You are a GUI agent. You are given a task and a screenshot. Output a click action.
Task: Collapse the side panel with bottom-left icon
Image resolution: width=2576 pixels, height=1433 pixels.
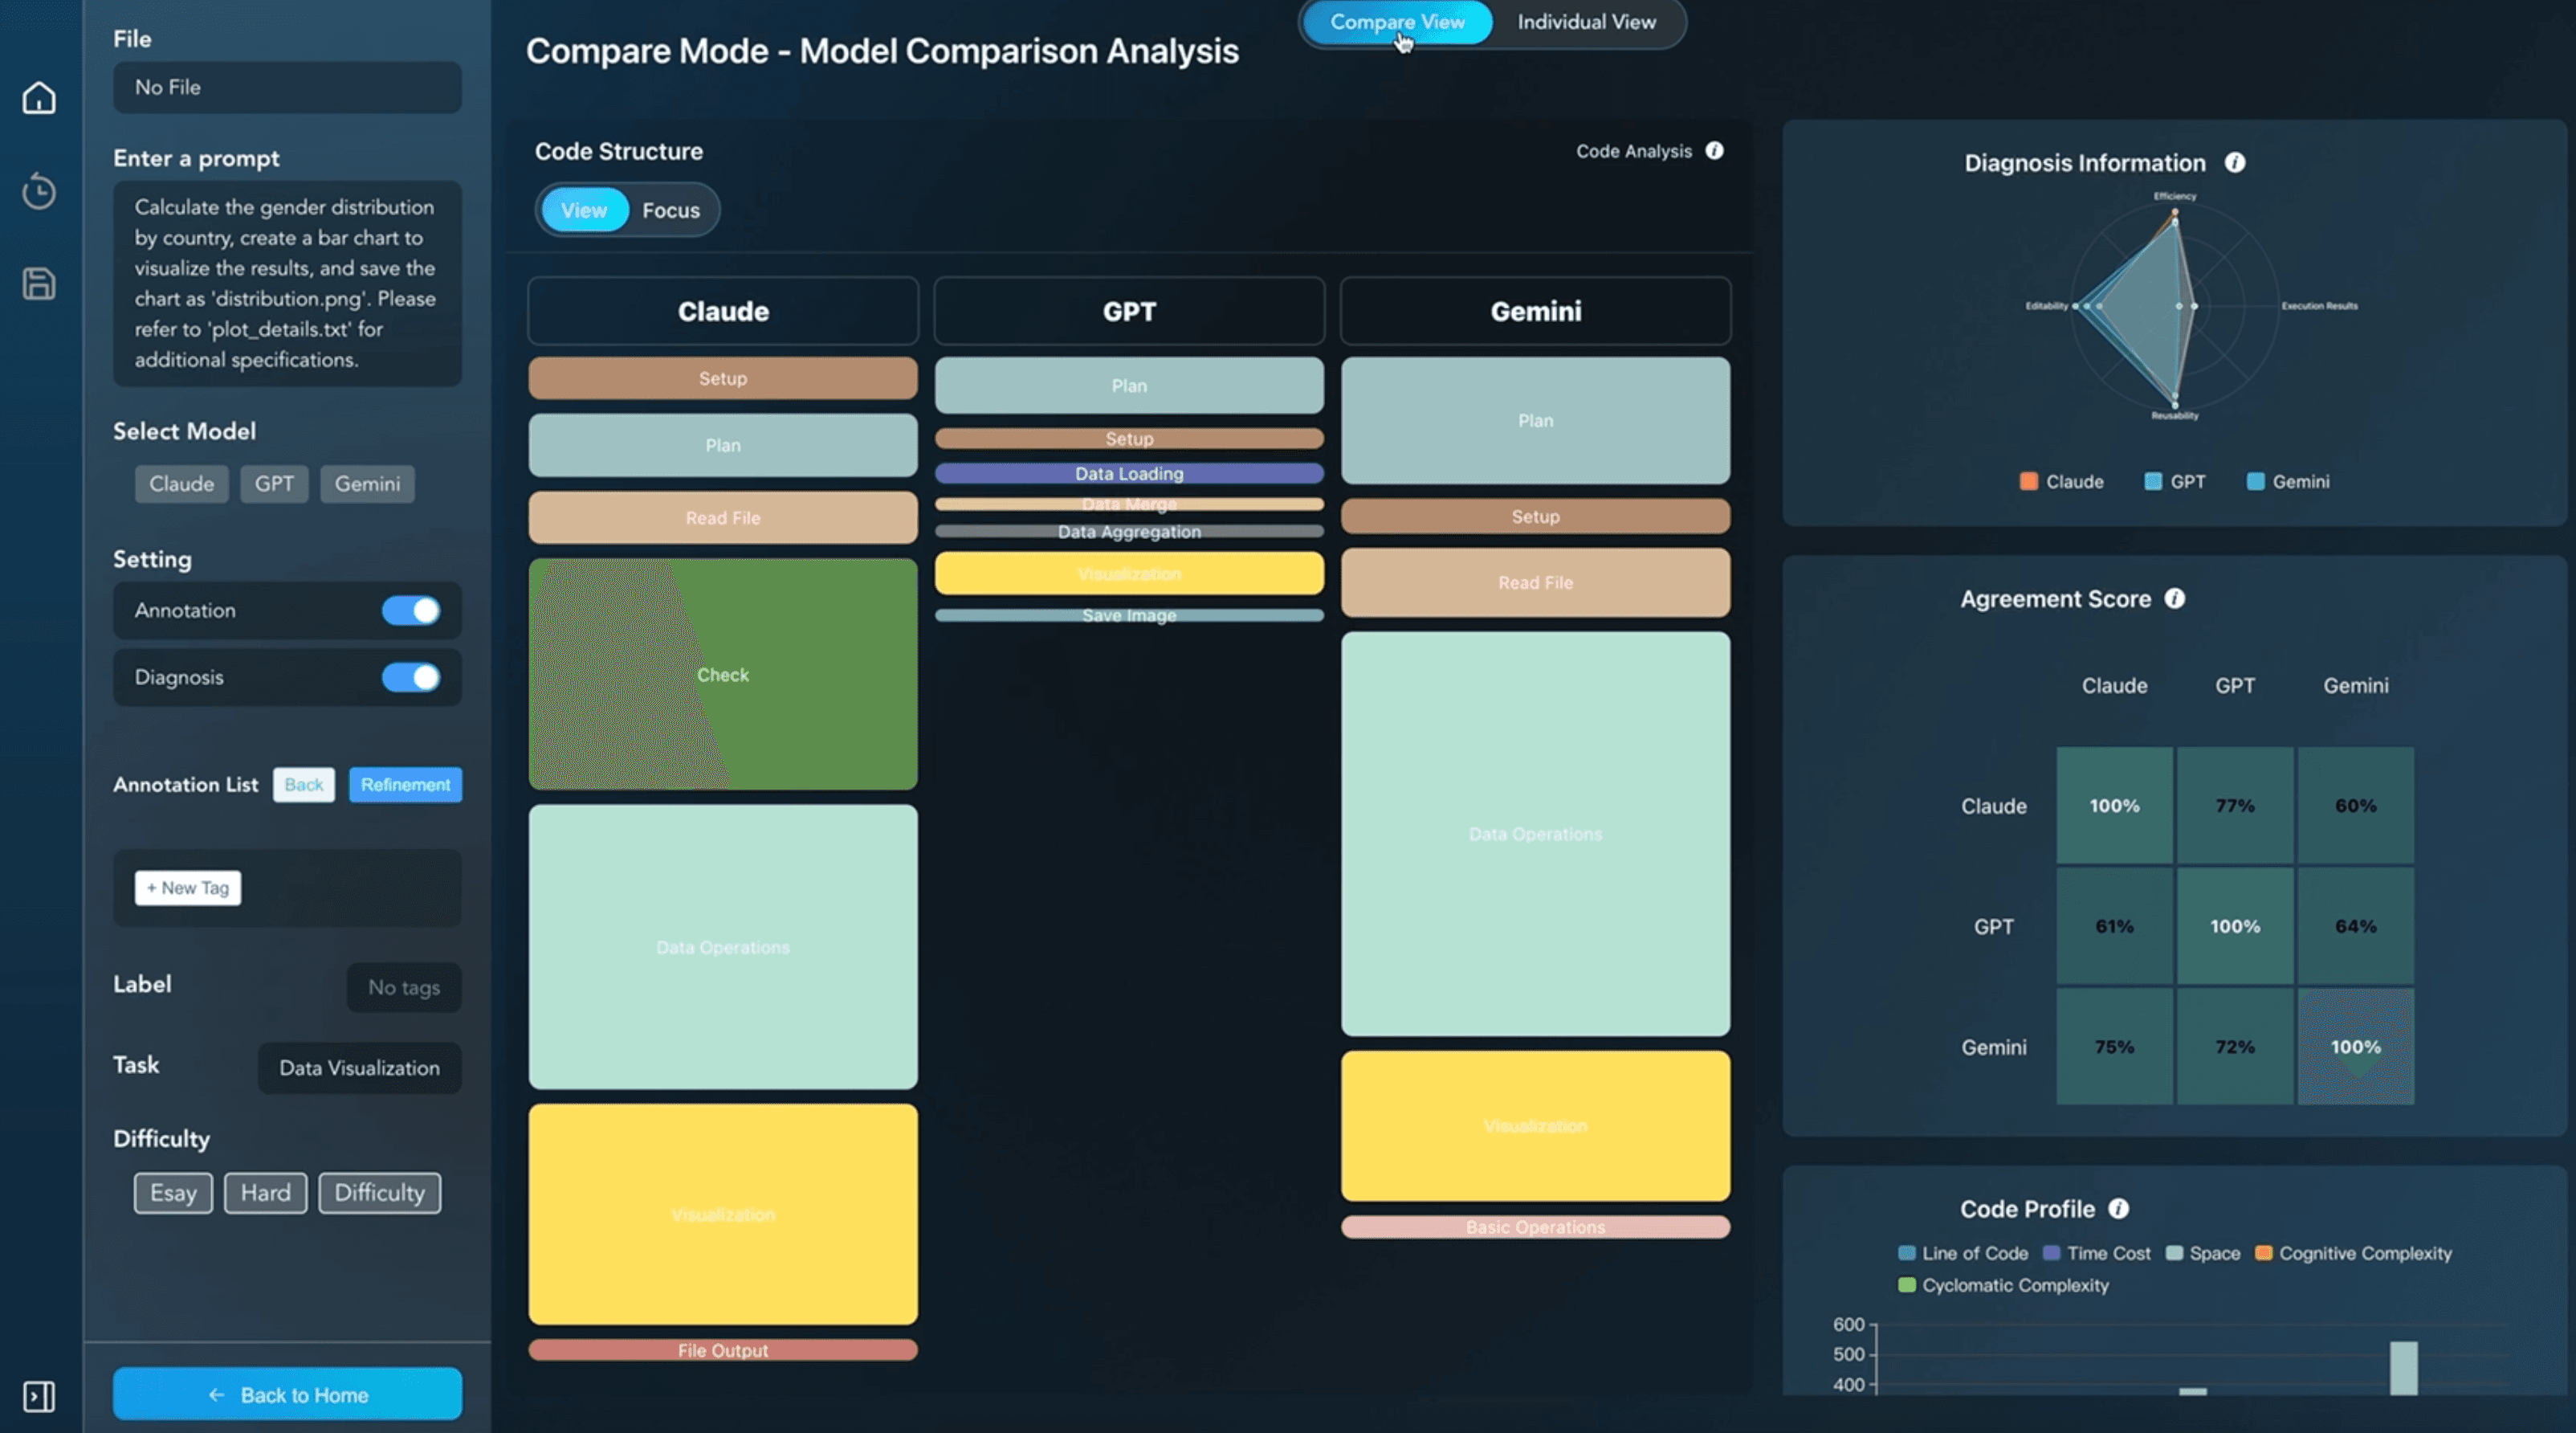pos(39,1396)
